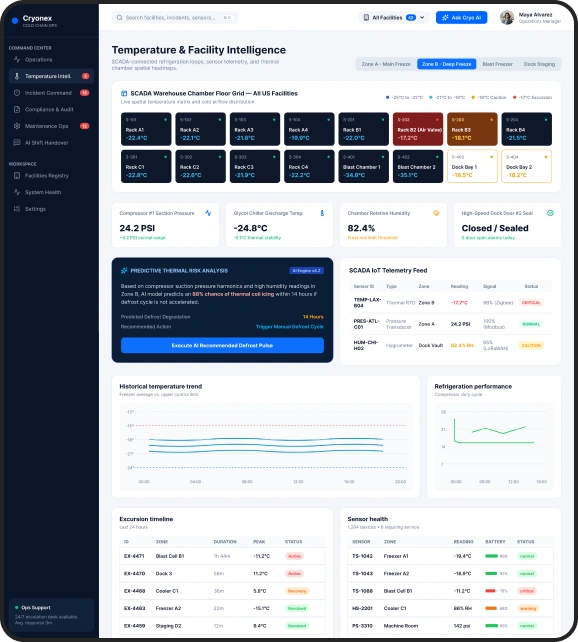The width and height of the screenshot is (578, 642).
Task: Click the predictive thermal risk sparkle icon
Action: (124, 271)
